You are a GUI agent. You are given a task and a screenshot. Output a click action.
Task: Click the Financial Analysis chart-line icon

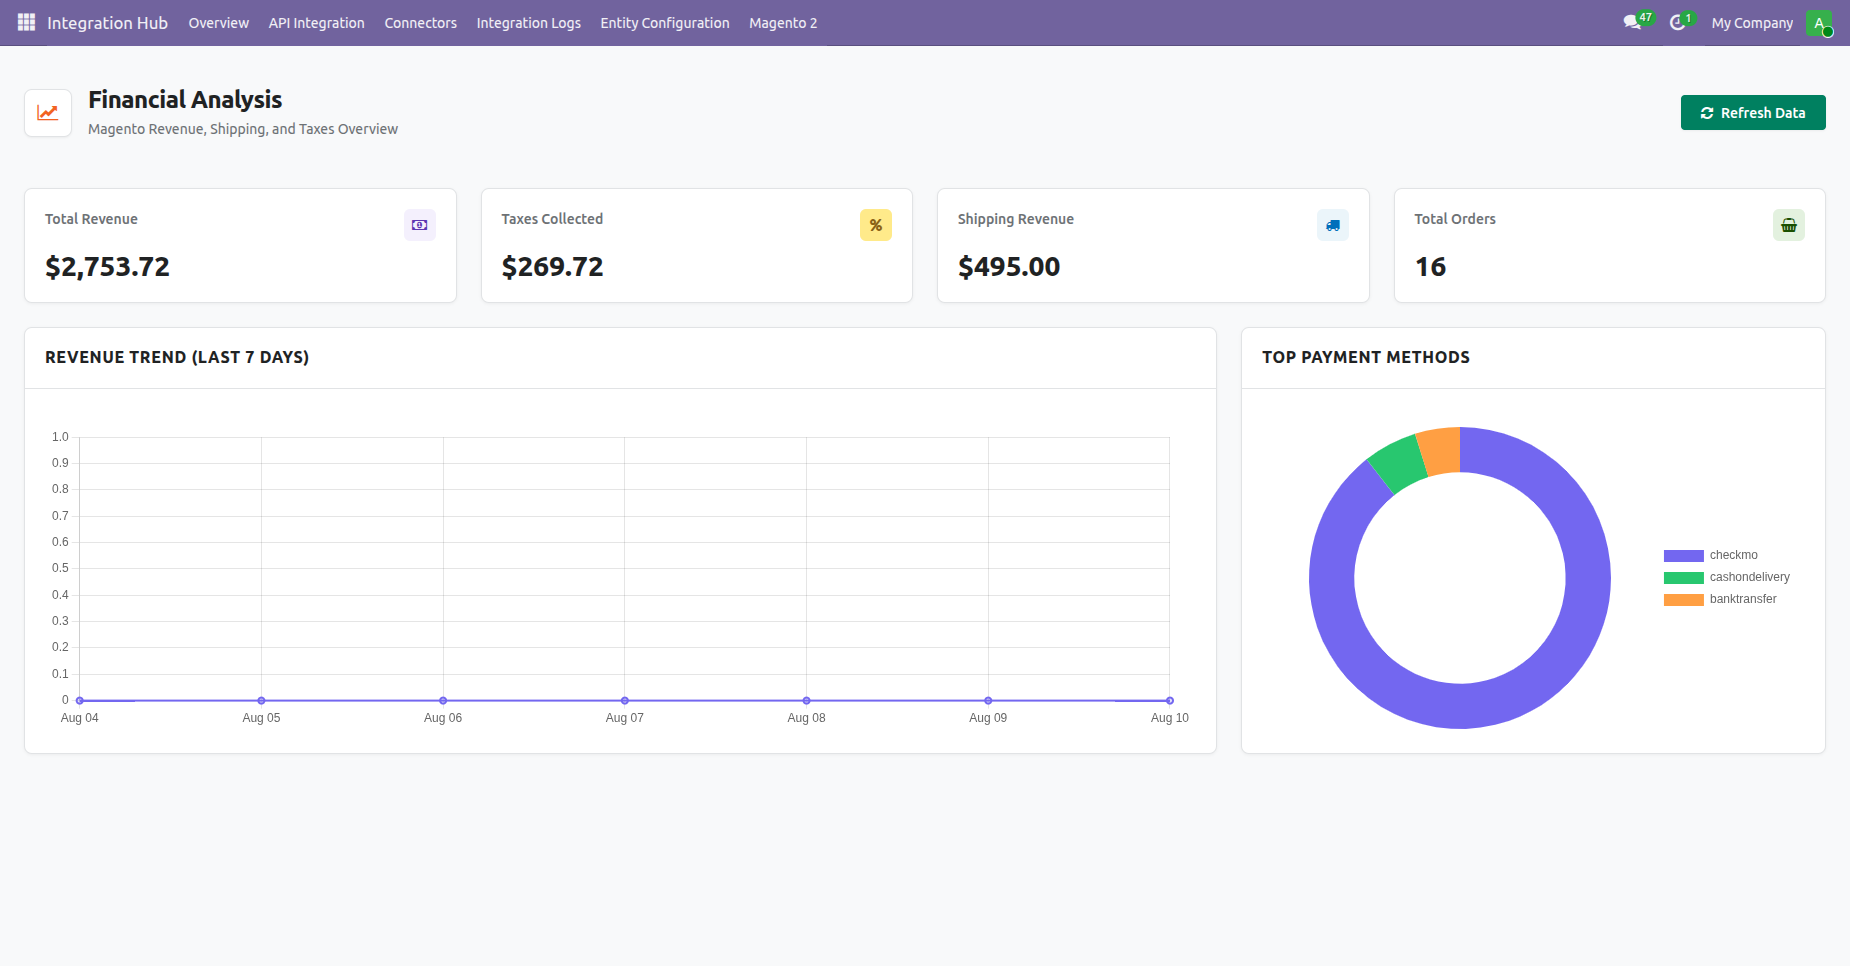point(48,113)
